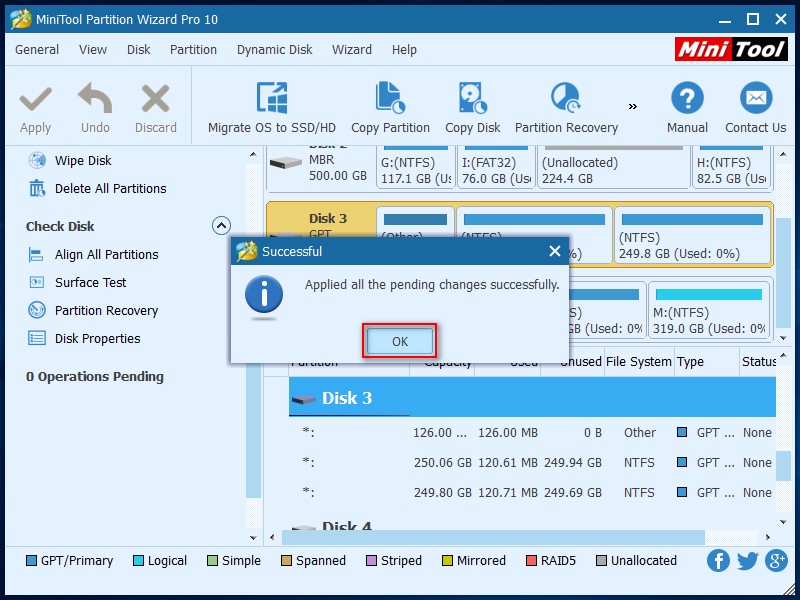Click the MiniTool logo

coord(731,49)
